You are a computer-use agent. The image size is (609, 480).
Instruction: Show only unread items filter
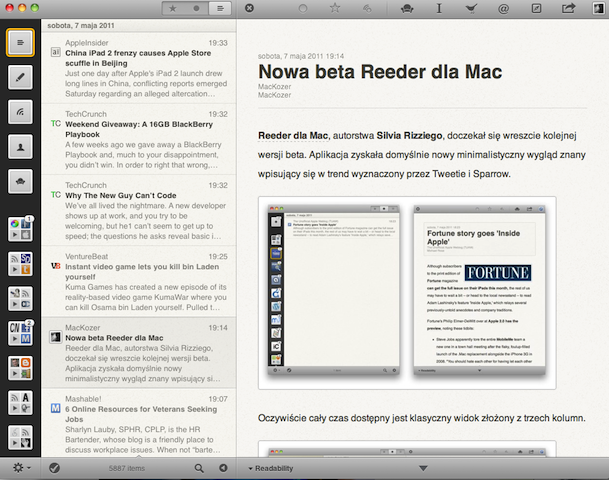[x=197, y=9]
